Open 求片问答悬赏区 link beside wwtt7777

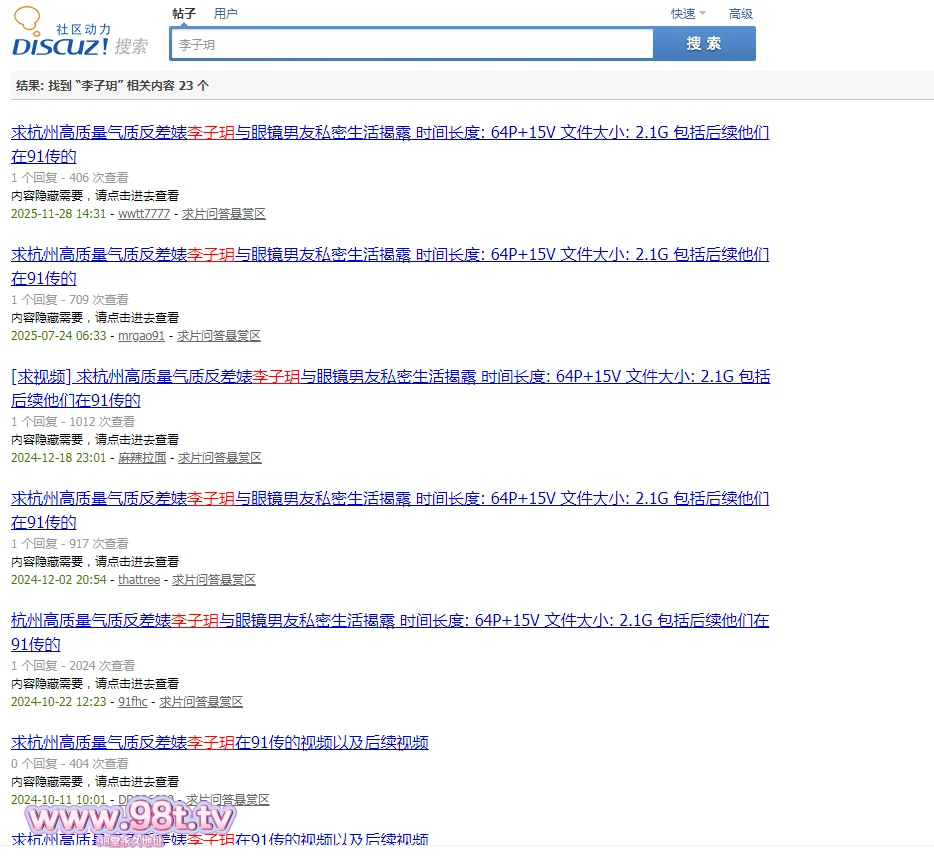click(x=224, y=214)
